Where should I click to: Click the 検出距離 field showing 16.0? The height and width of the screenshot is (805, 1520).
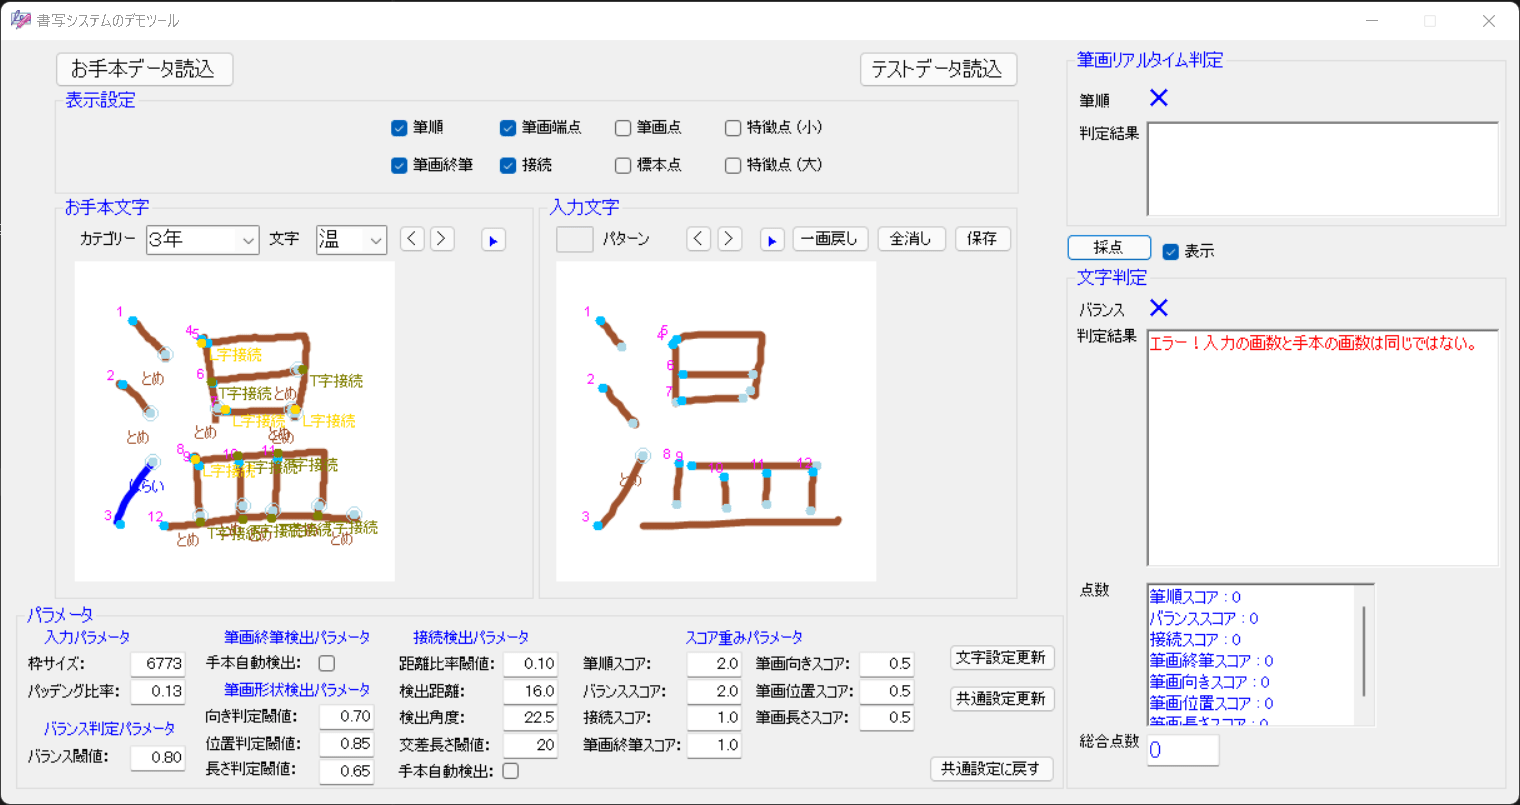pos(531,692)
